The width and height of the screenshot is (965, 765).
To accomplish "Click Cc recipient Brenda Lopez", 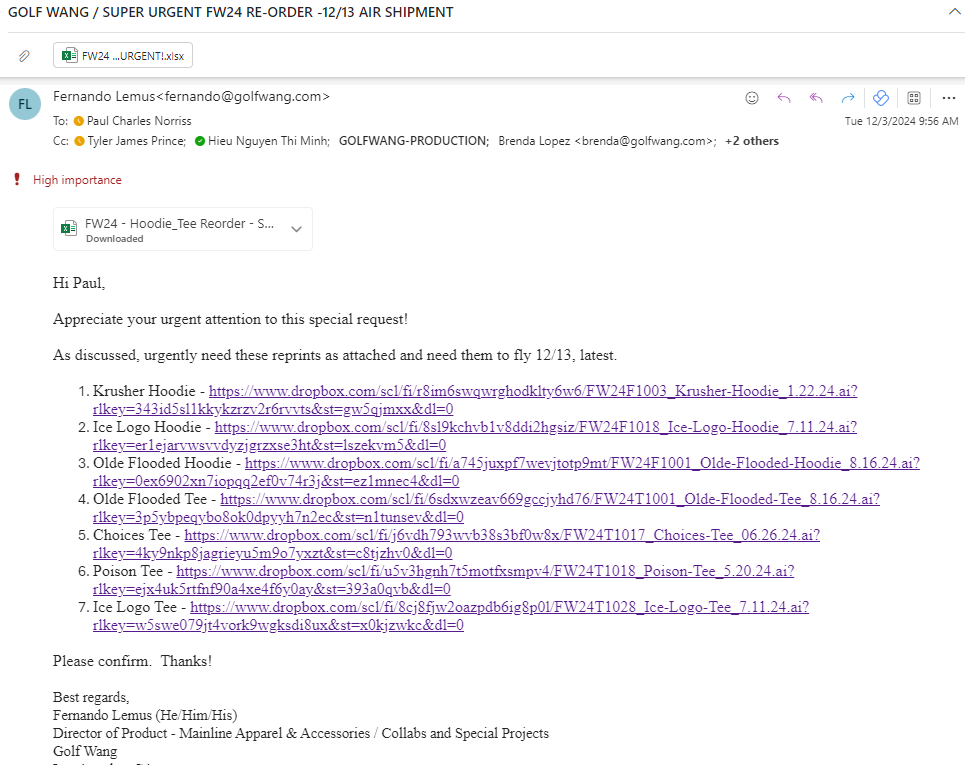I will [607, 141].
